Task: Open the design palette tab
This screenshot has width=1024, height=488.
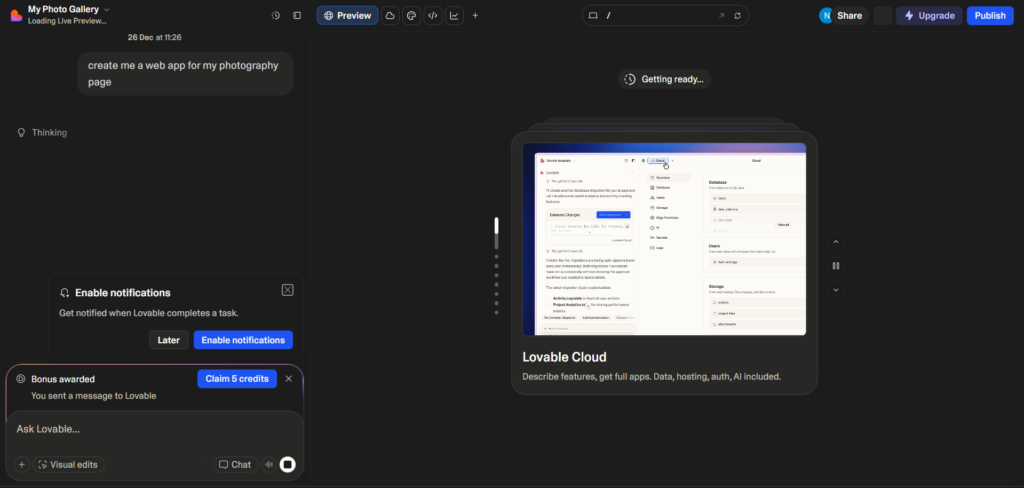Action: coord(411,15)
